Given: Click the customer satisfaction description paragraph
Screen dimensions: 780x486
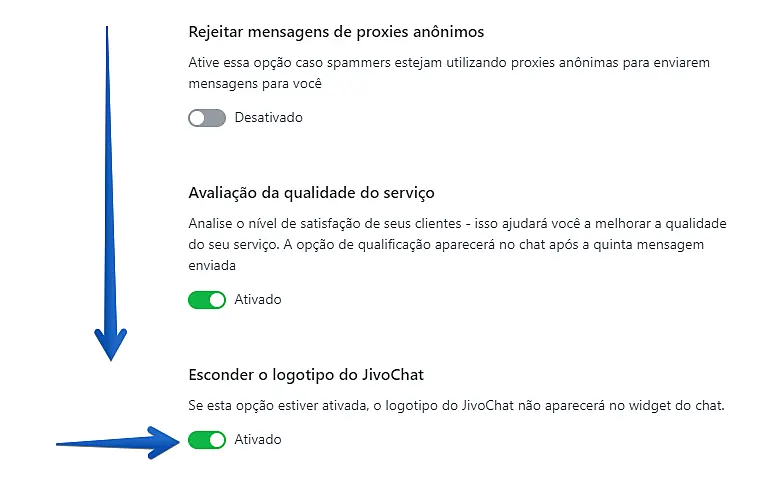Looking at the screenshot, I should pyautogui.click(x=458, y=245).
